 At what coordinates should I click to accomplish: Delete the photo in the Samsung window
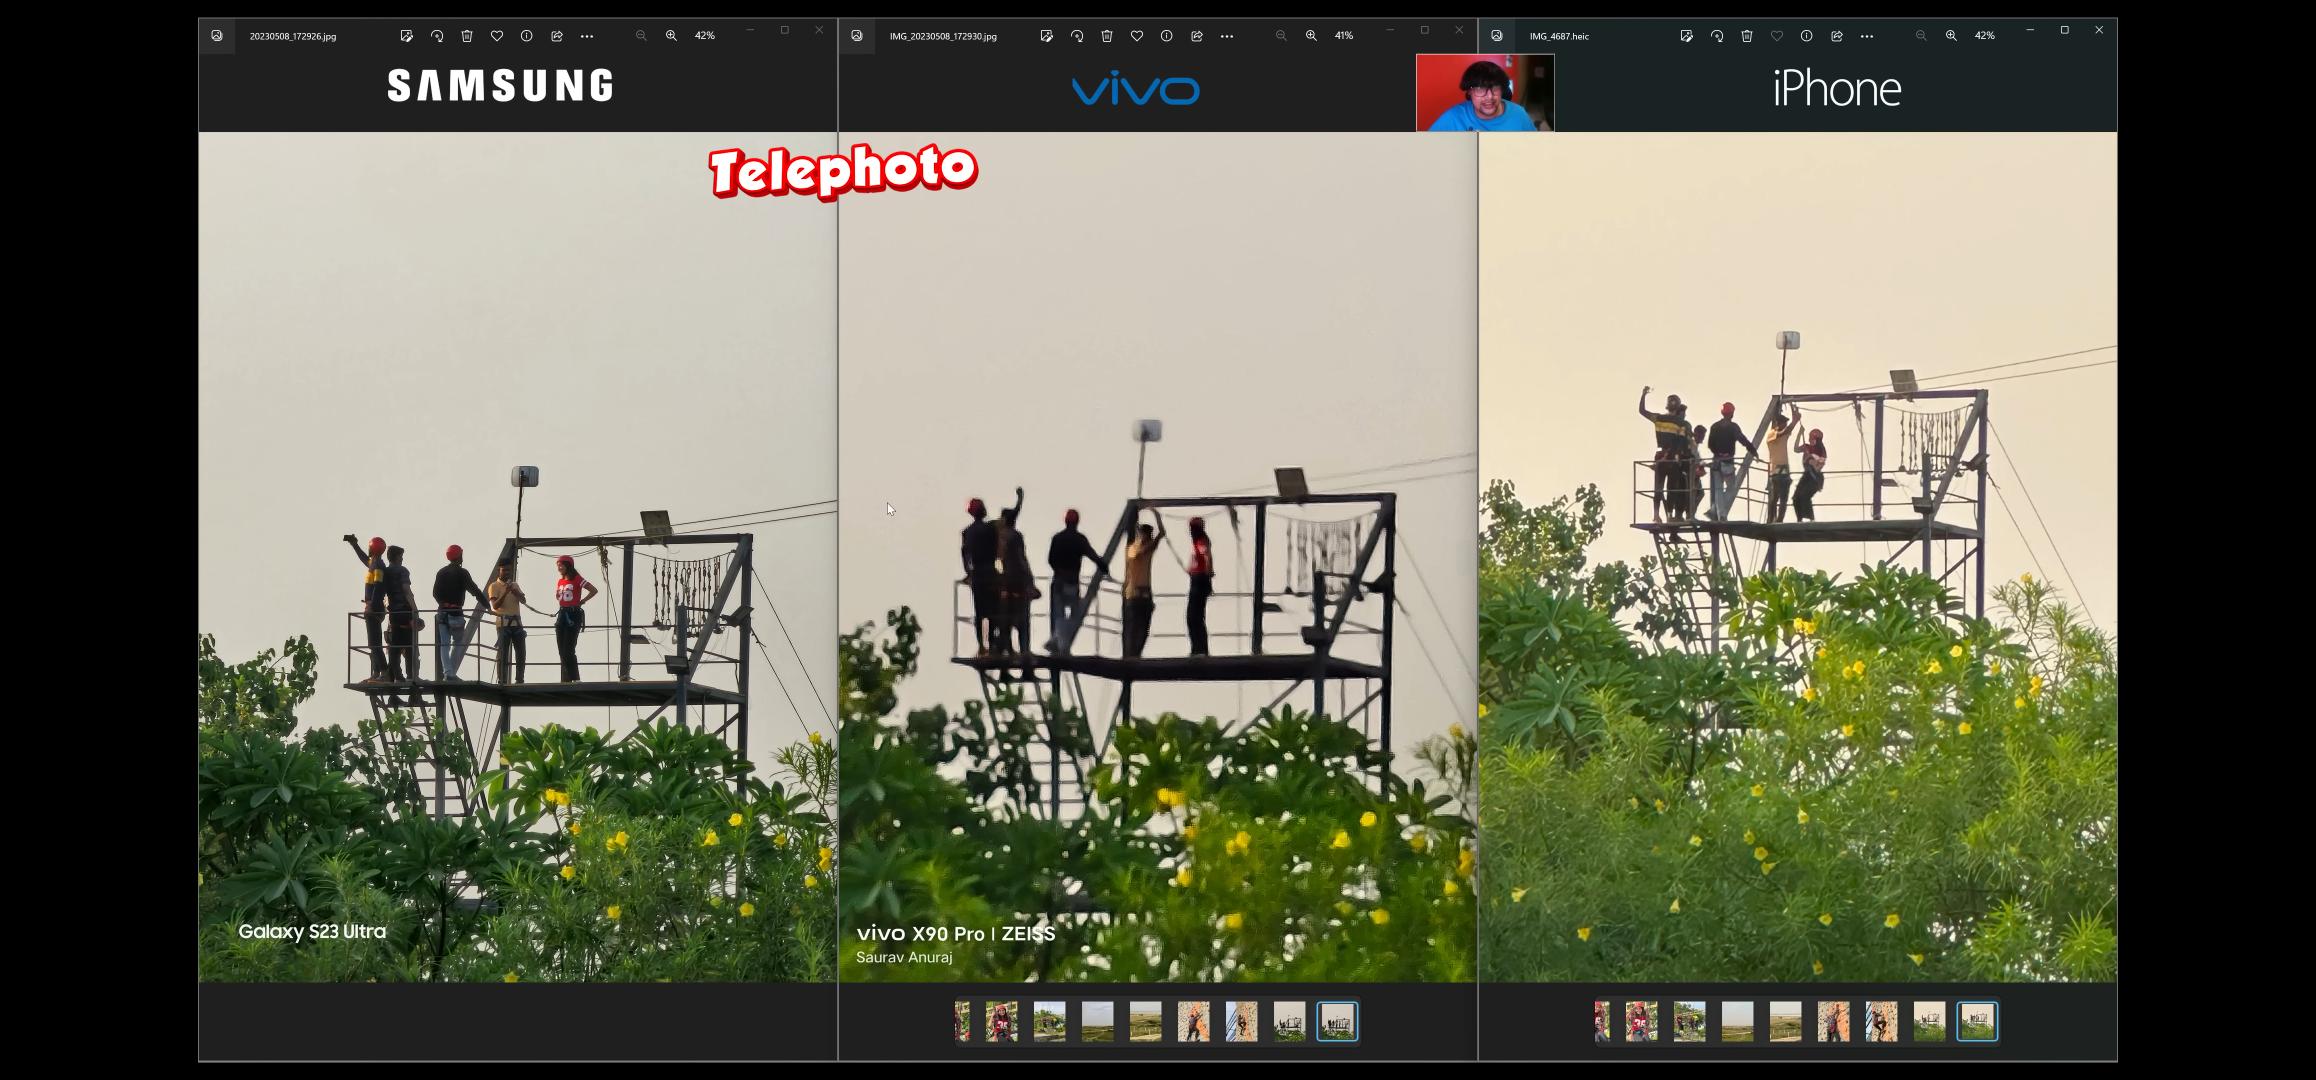(467, 36)
